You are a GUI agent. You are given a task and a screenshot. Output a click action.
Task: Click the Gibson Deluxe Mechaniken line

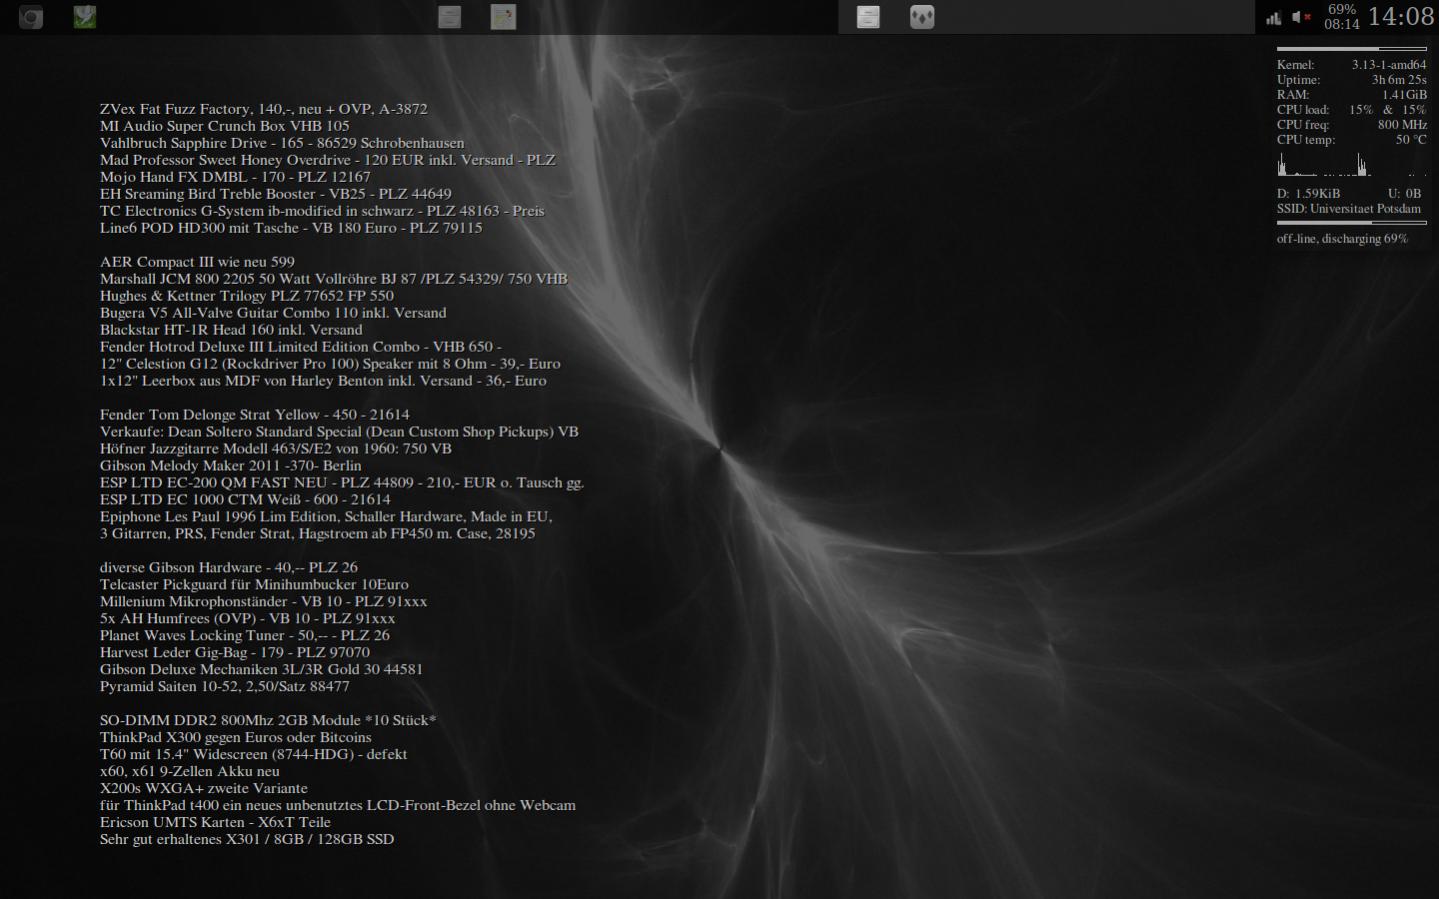(261, 670)
